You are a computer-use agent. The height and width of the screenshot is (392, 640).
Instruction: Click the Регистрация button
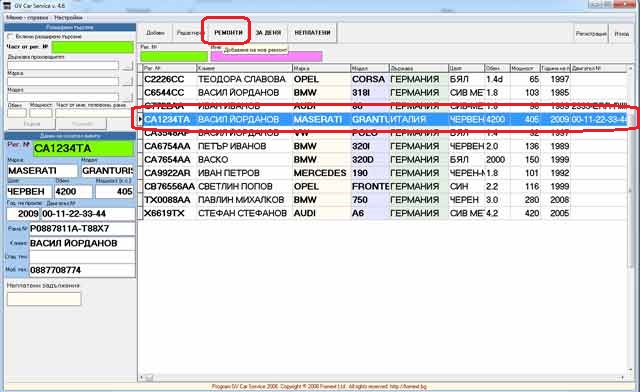click(x=591, y=34)
